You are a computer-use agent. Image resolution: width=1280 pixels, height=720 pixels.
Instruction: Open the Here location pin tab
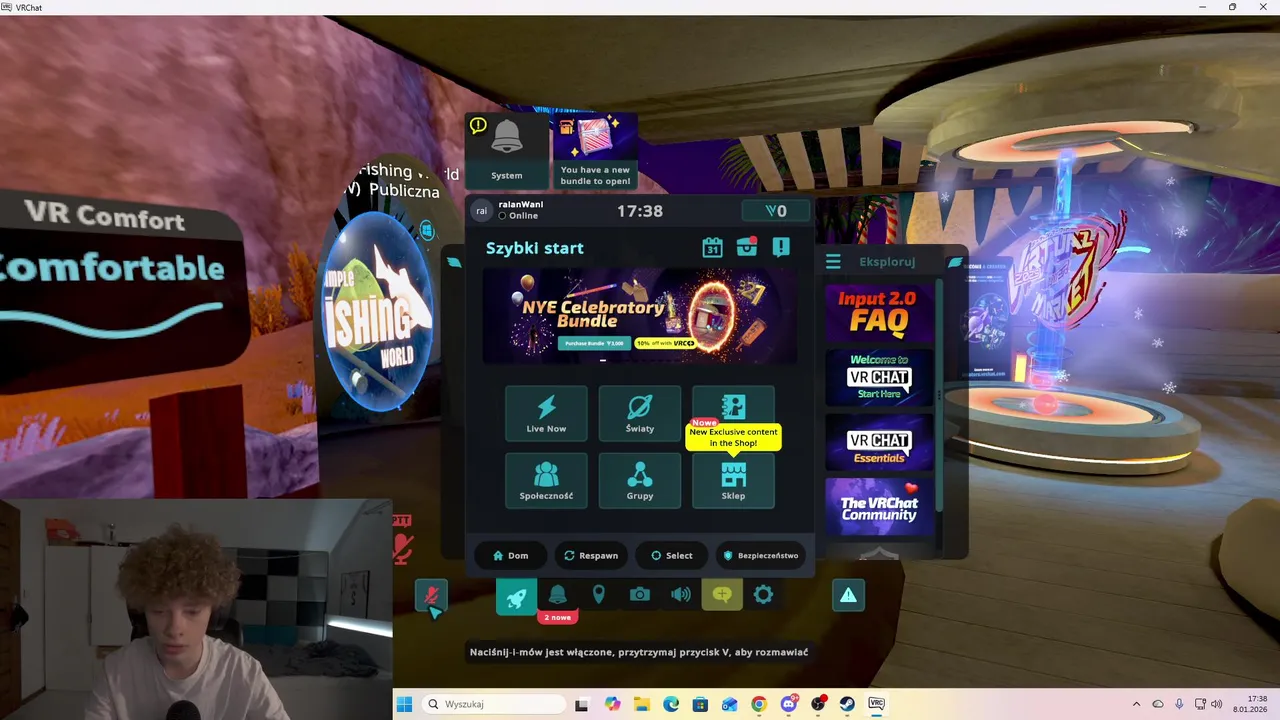(x=598, y=595)
